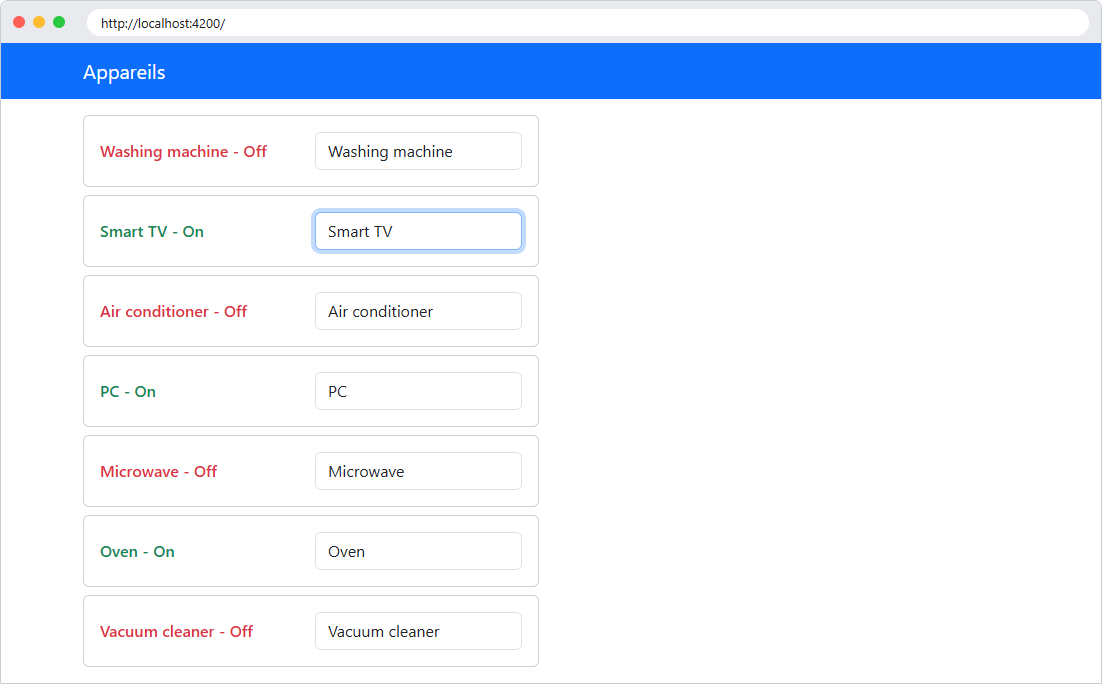1102x684 pixels.
Task: Click the 'Washing machine - Off' label
Action: click(x=183, y=152)
